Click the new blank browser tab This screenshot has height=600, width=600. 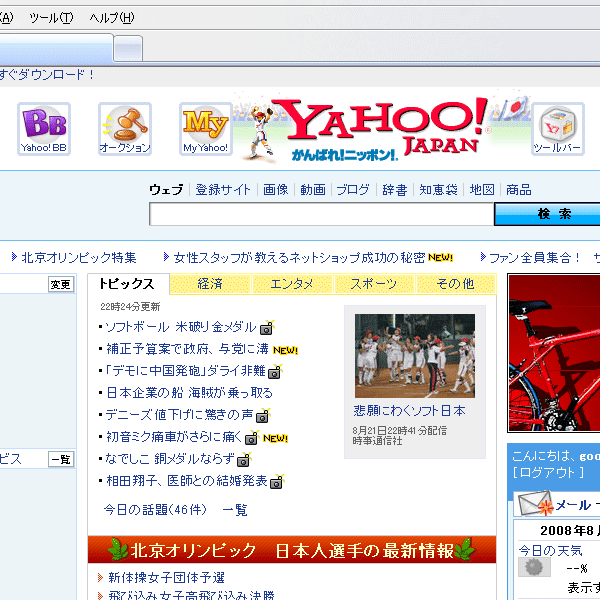click(128, 48)
